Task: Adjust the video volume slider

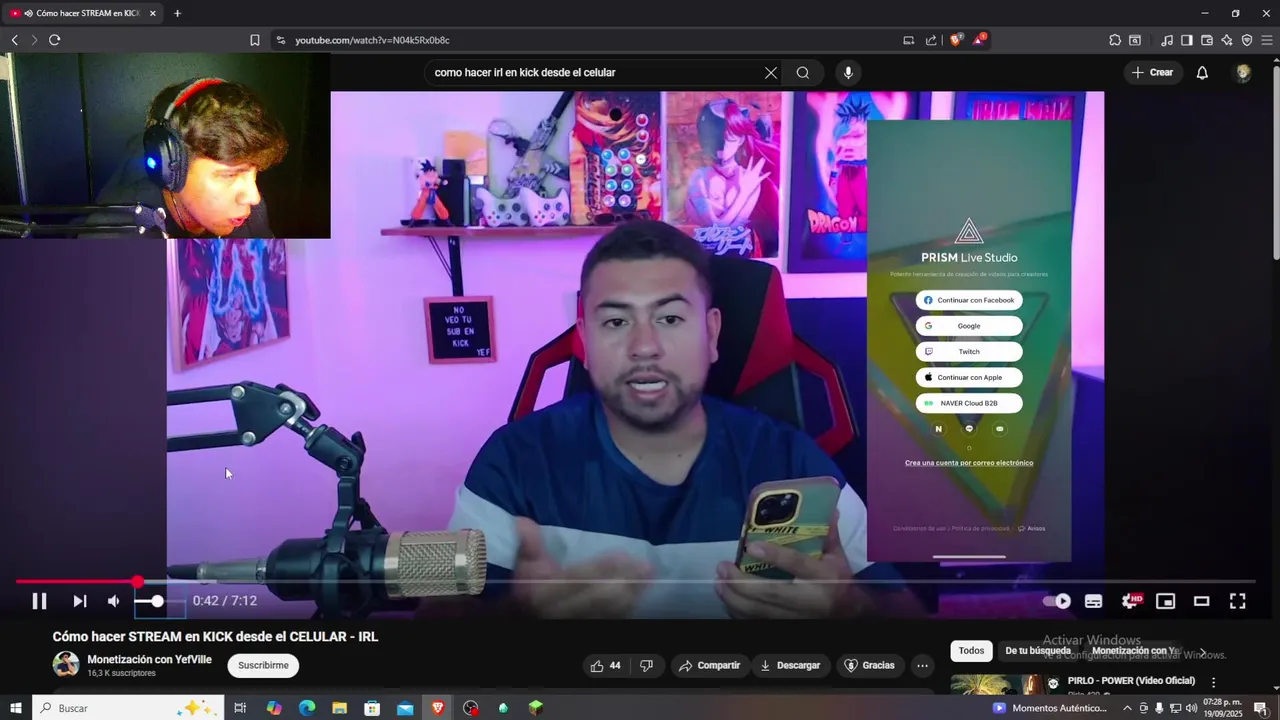Action: 159,601
